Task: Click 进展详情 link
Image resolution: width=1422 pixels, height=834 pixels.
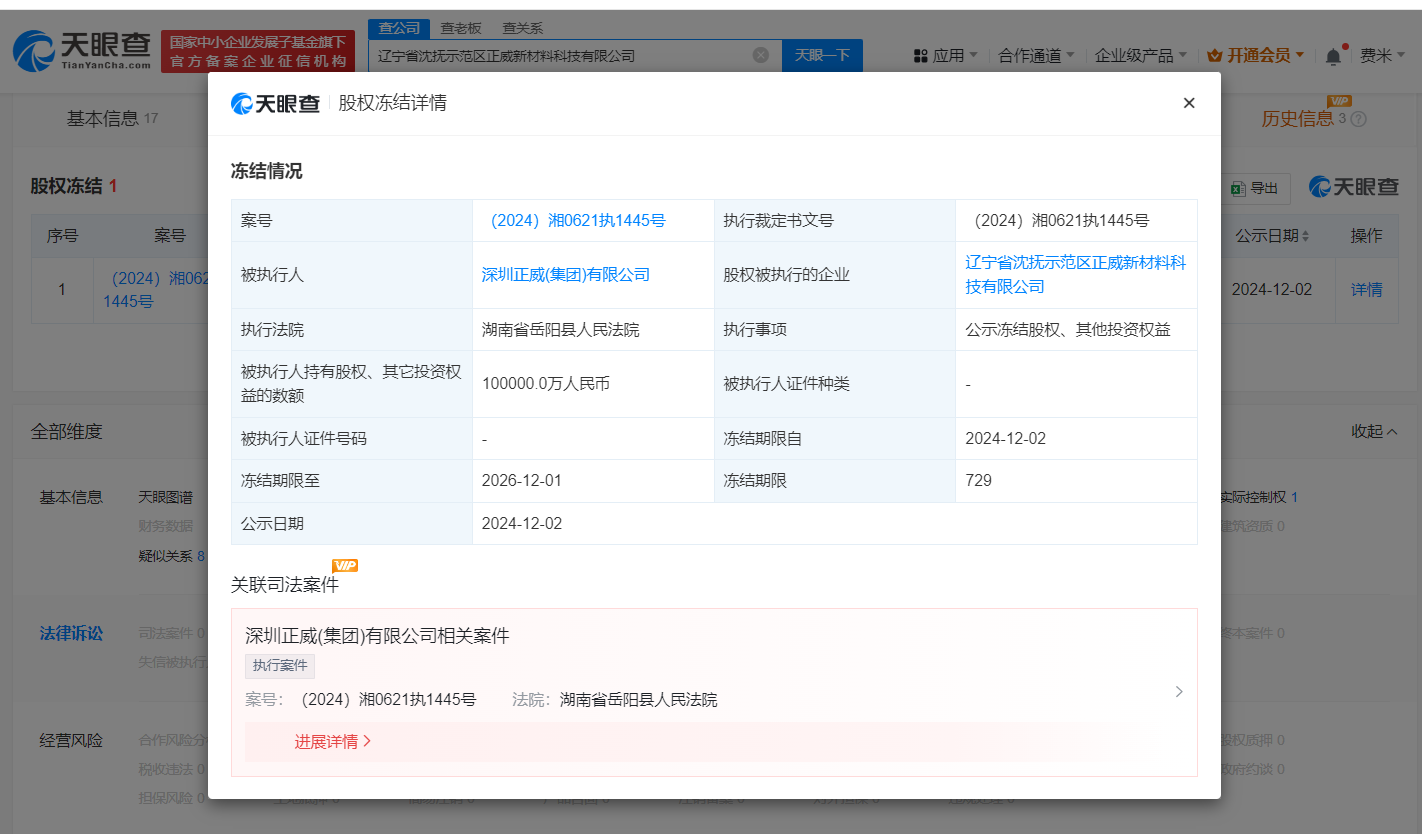Action: (333, 742)
